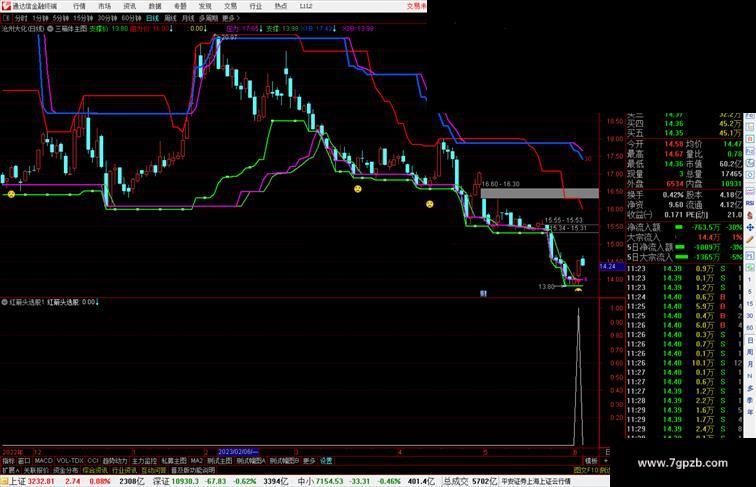Click the 通达信 app logo icon
The height and width of the screenshot is (487, 756).
[6, 6]
